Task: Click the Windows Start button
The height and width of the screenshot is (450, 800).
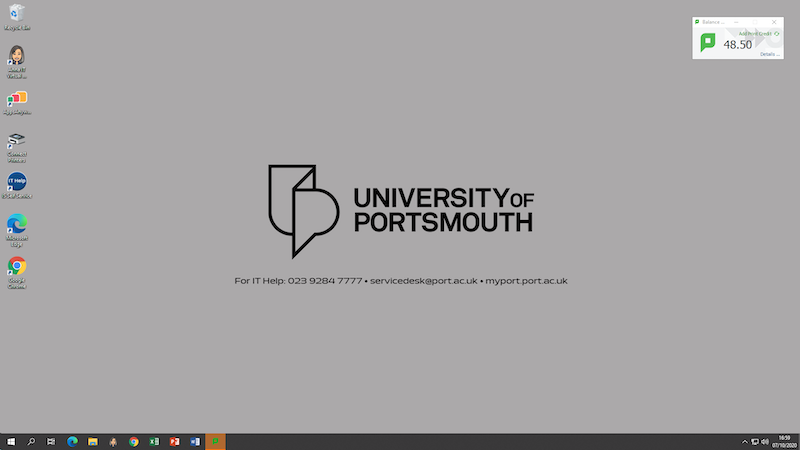Action: click(11, 442)
